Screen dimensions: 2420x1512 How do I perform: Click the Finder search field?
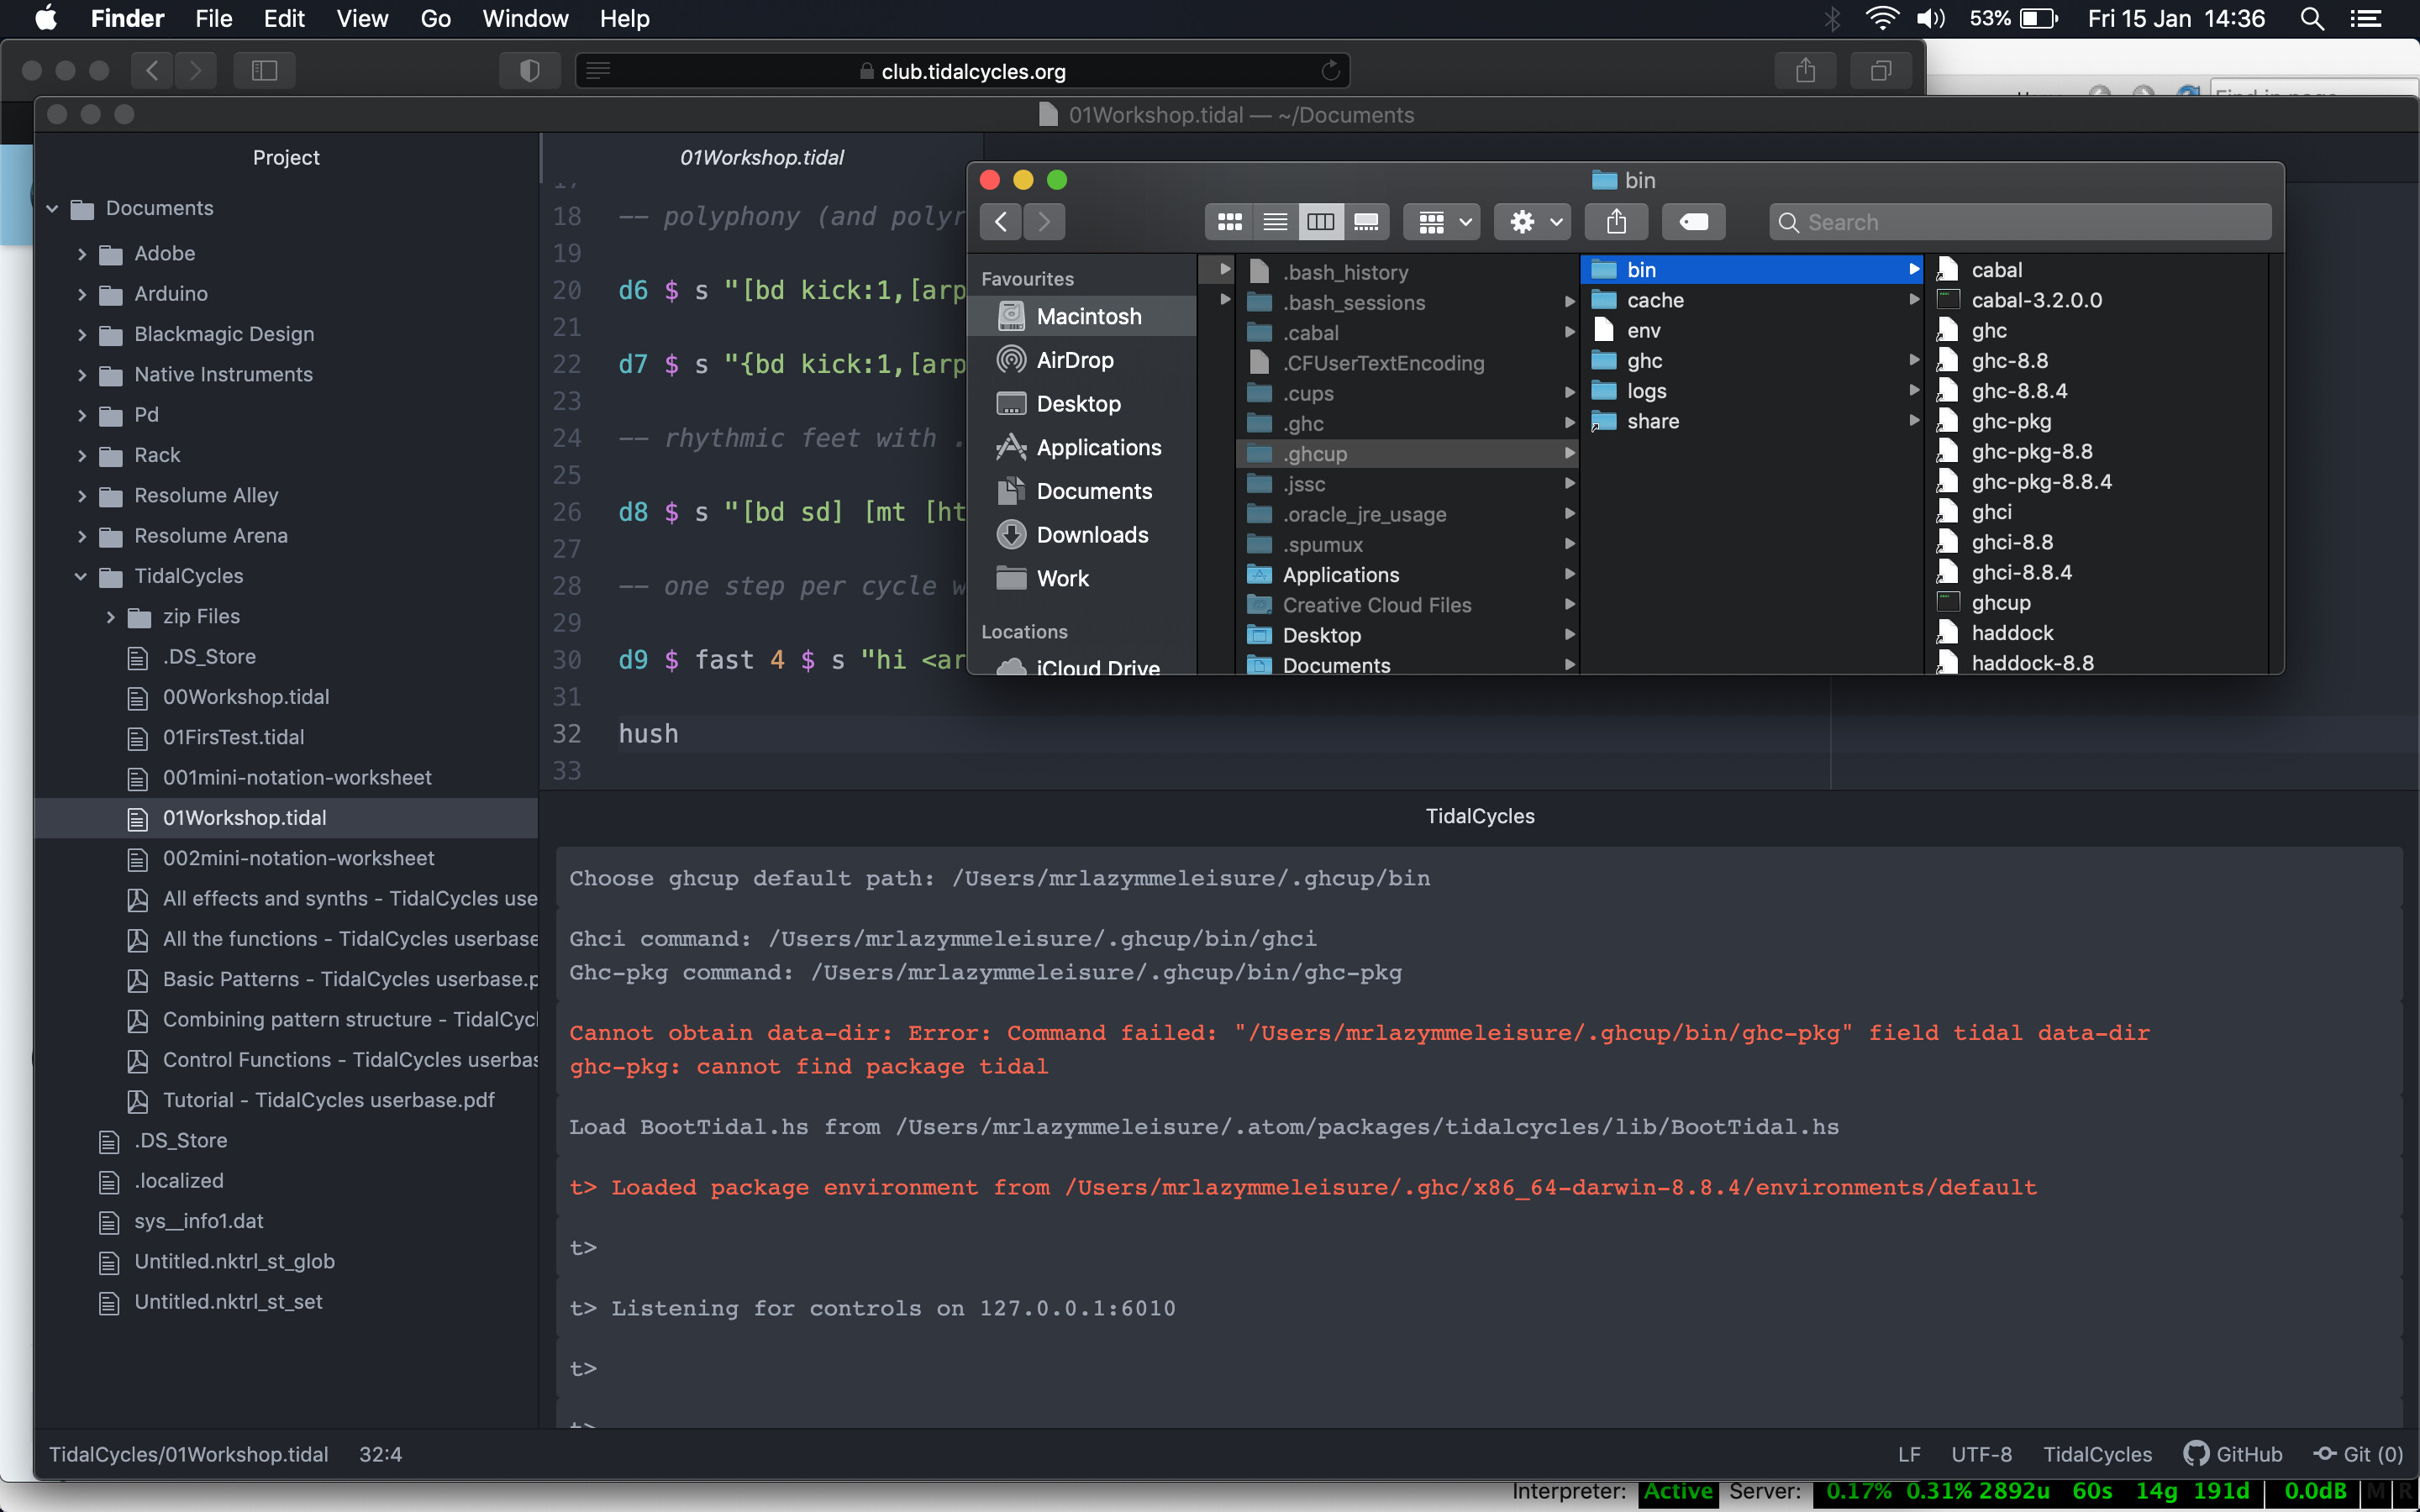2020,222
